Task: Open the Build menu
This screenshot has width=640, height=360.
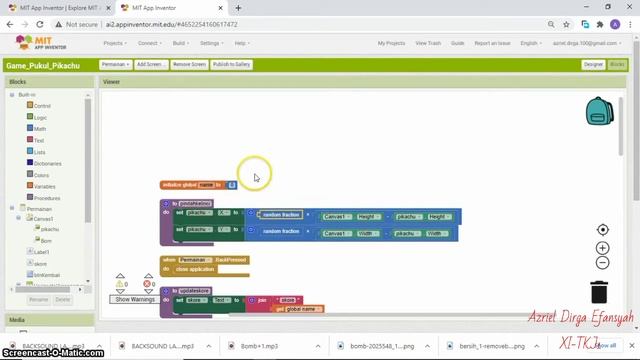Action: [x=180, y=43]
